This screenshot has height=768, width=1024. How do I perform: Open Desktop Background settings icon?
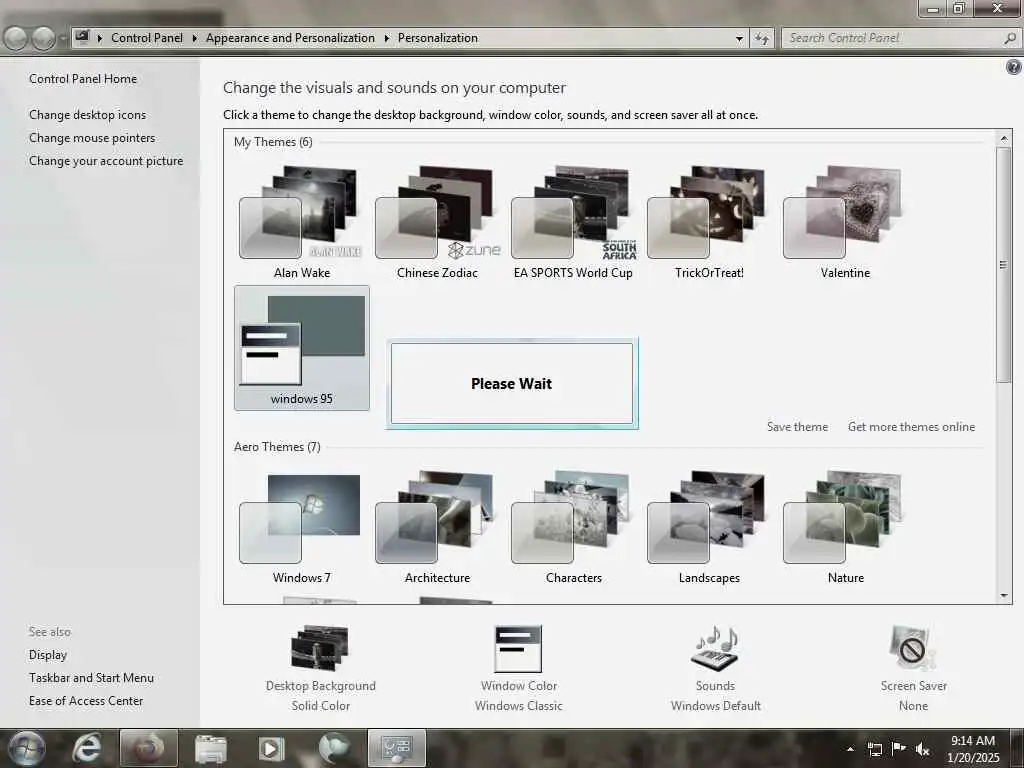click(320, 648)
